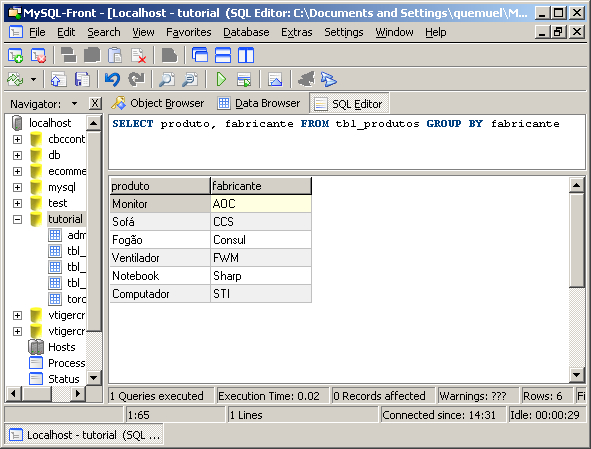The image size is (591, 449).
Task: Click the Localhost - tutorial window tab at the bottom
Action: pyautogui.click(x=84, y=435)
